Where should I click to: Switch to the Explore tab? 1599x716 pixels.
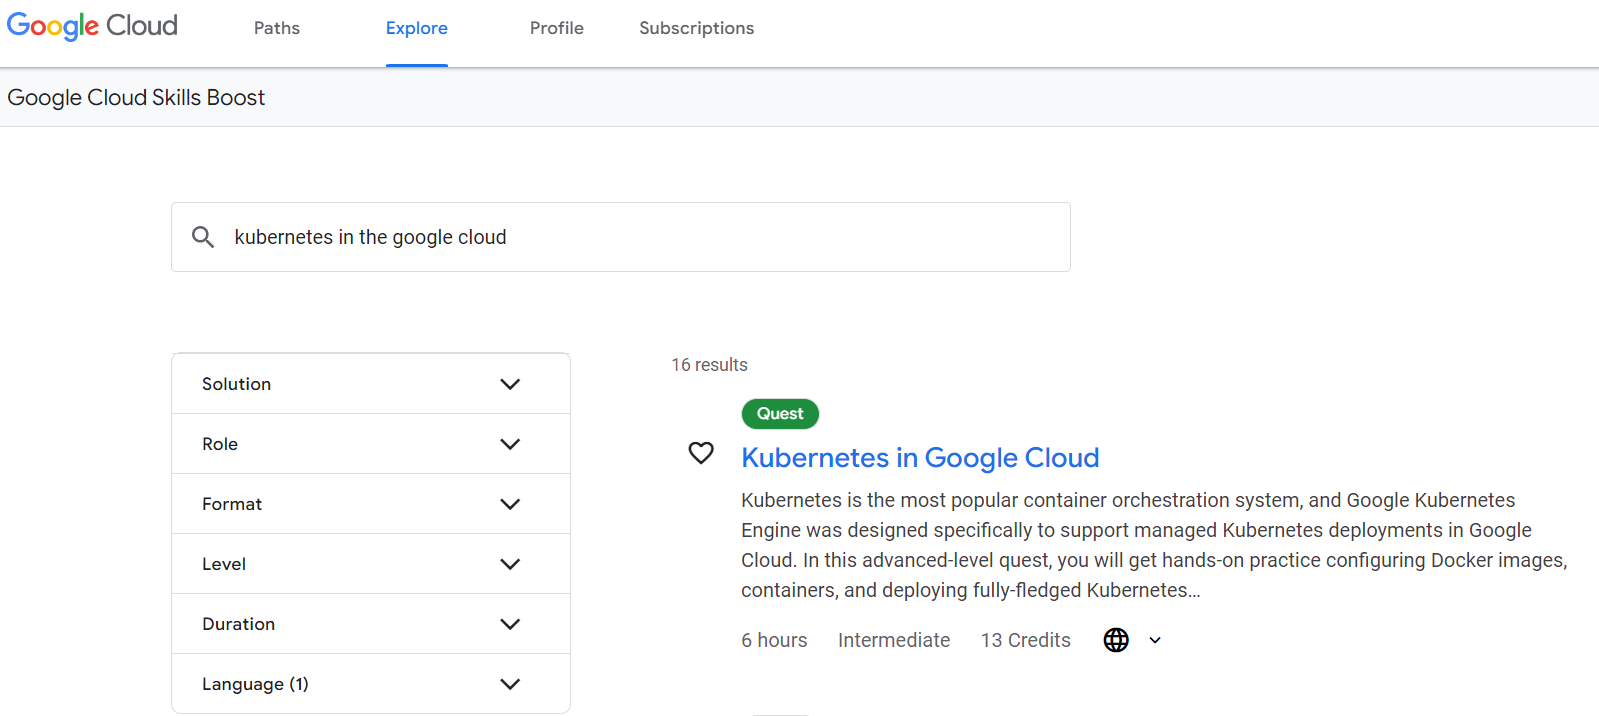(417, 28)
